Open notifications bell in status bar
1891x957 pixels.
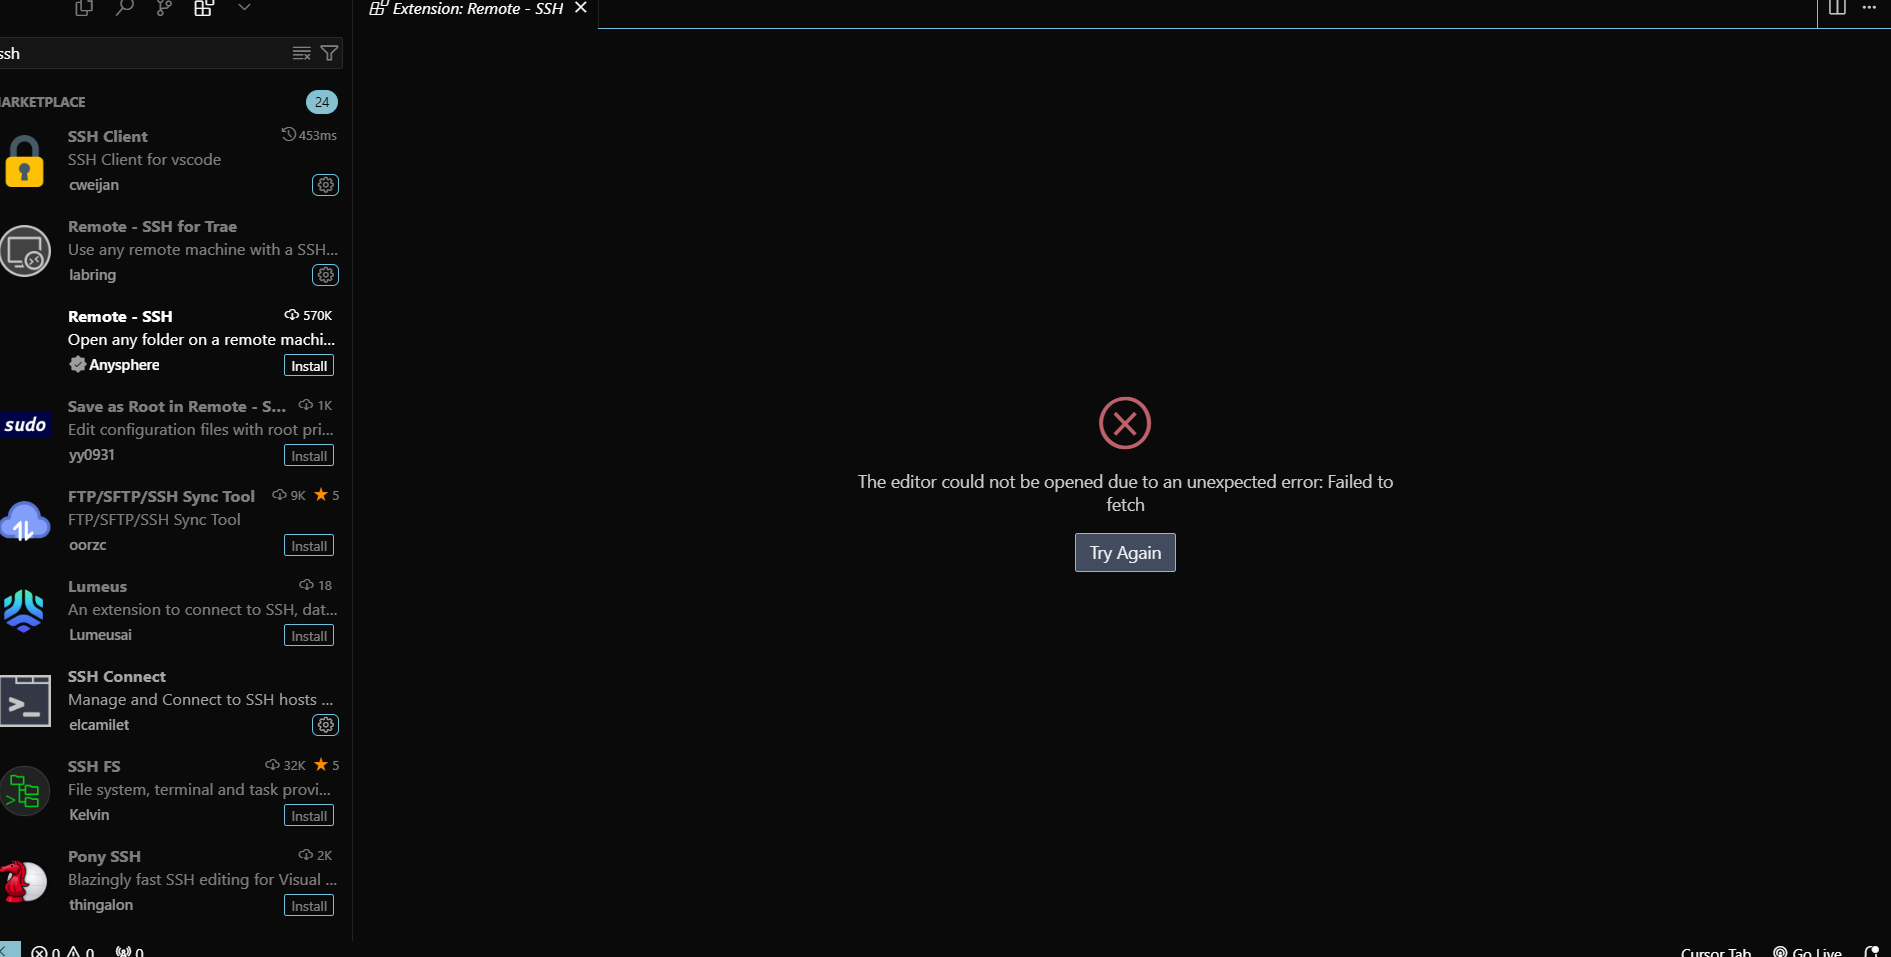coord(1871,951)
